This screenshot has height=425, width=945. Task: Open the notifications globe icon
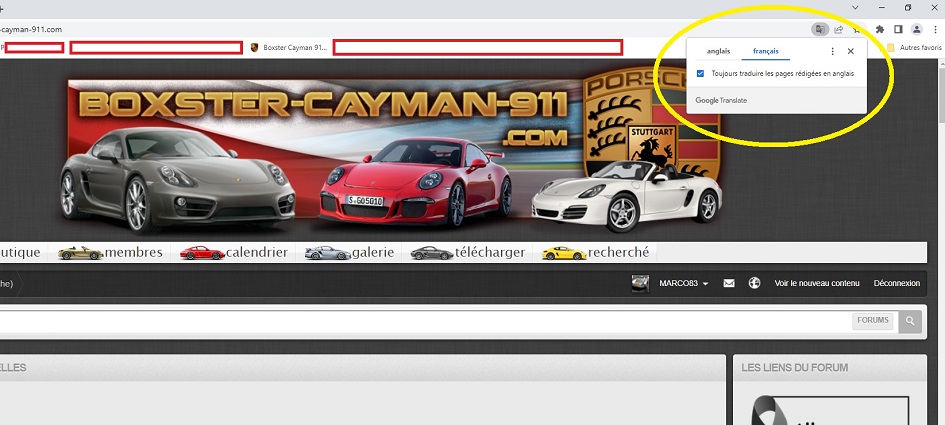[755, 283]
